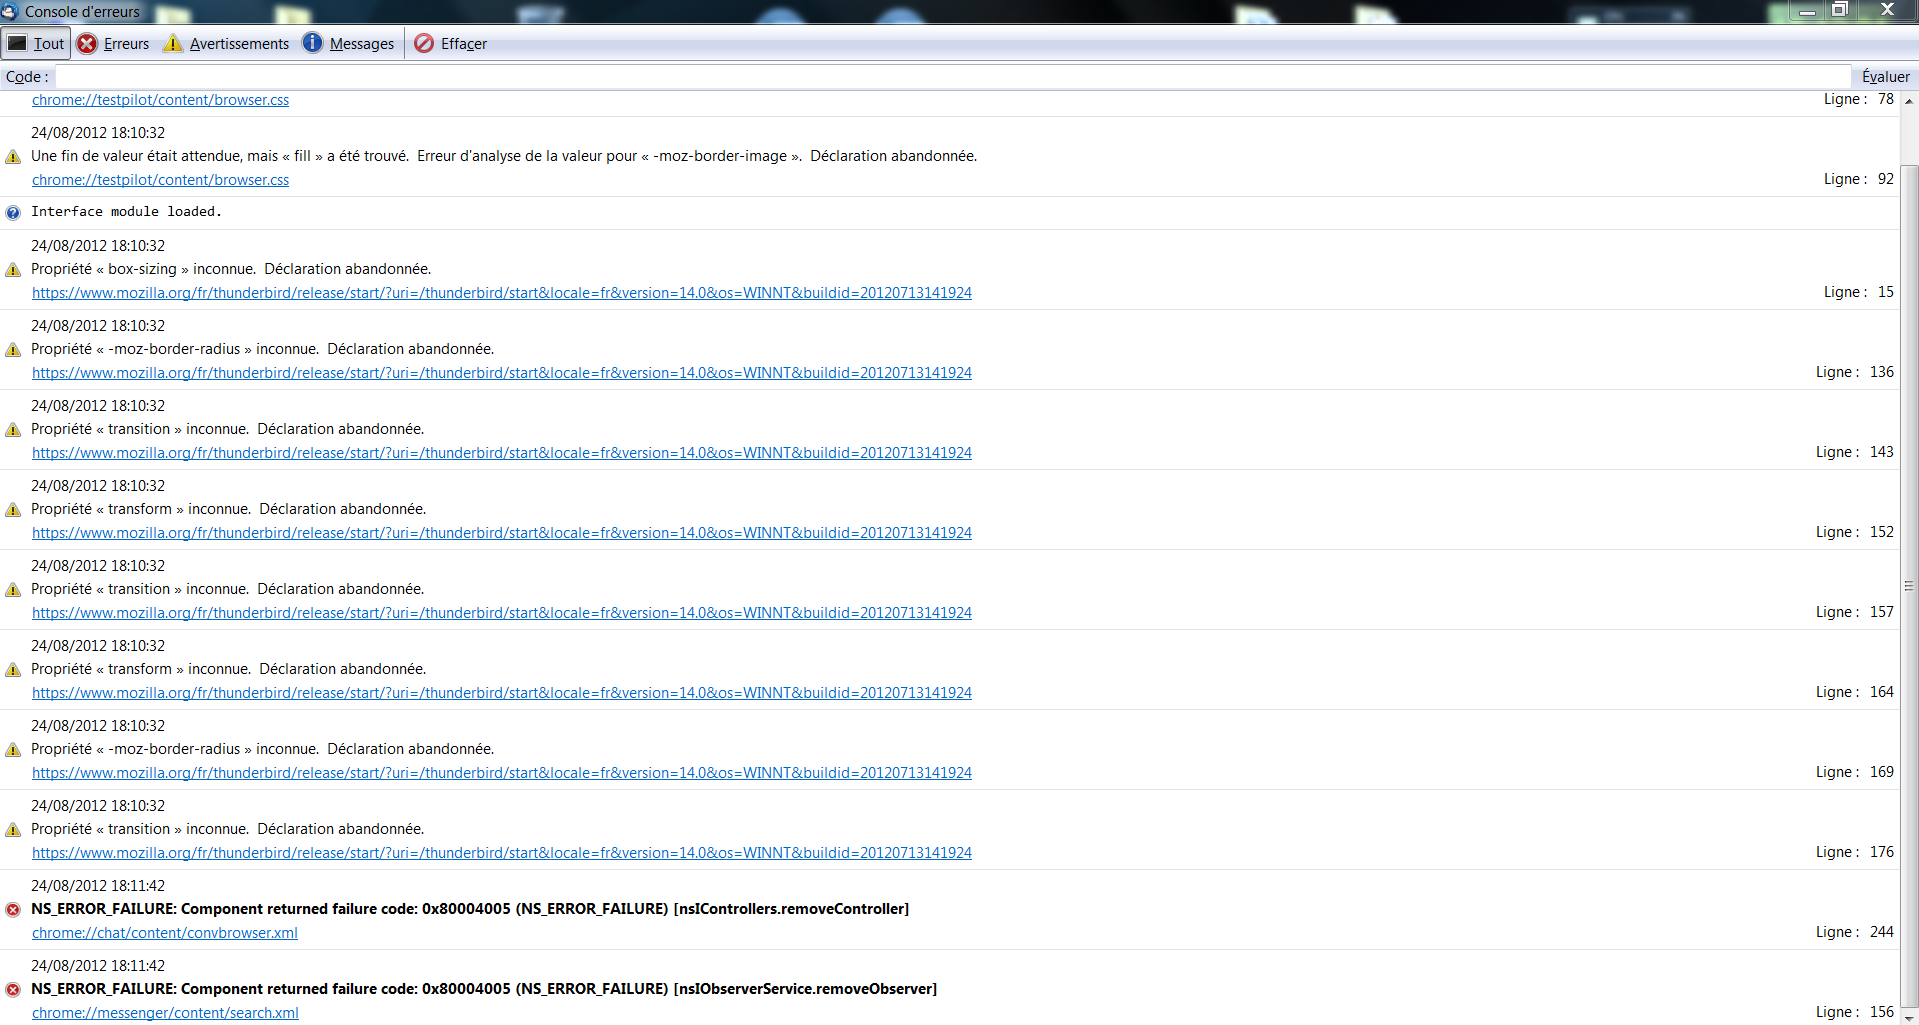Viewport: 1919px width, 1025px height.
Task: Select the 'Ligne : 244' value
Action: pos(1855,932)
